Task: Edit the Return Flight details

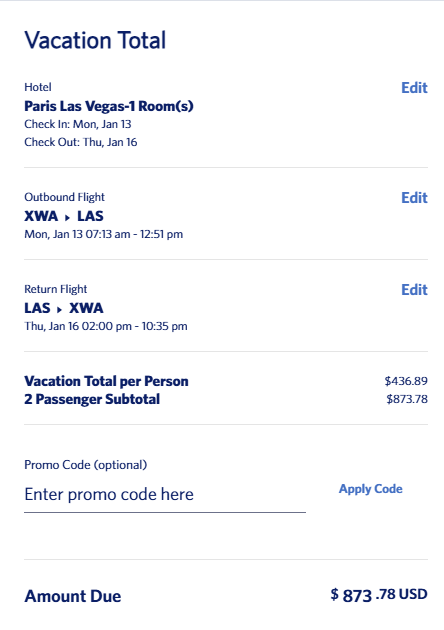Action: click(x=414, y=290)
